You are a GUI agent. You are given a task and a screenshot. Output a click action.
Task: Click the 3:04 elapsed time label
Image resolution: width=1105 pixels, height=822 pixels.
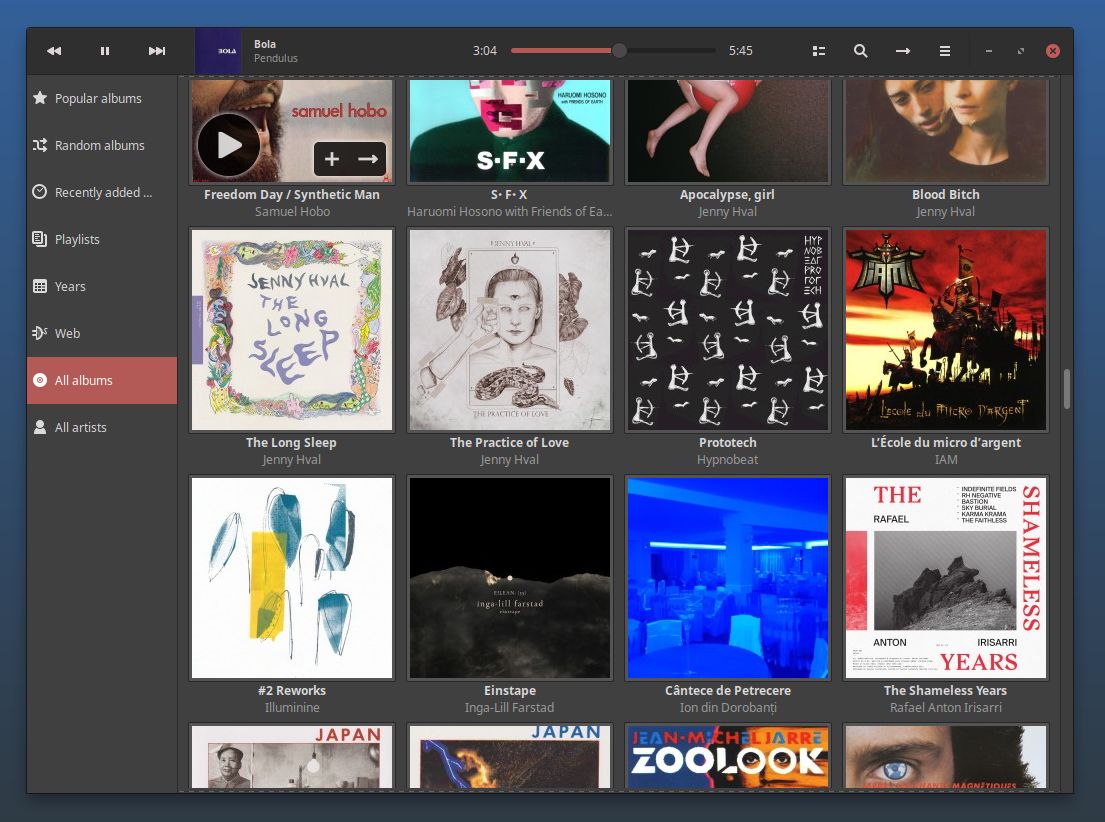485,51
